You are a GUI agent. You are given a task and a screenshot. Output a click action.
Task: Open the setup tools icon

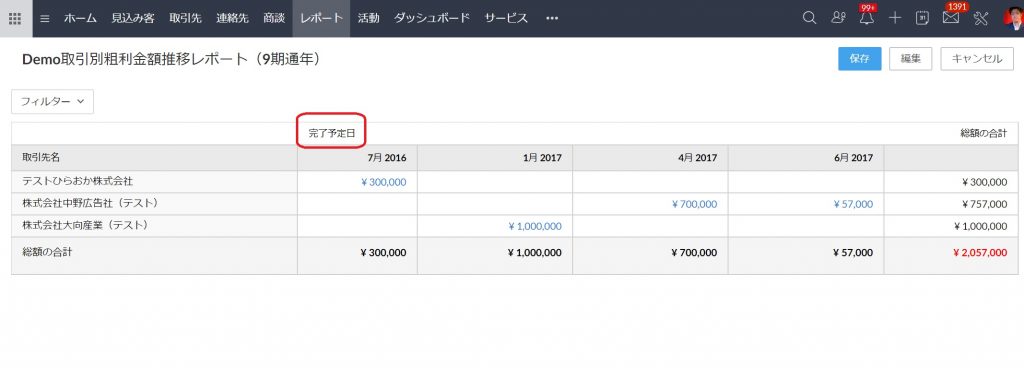(x=980, y=18)
